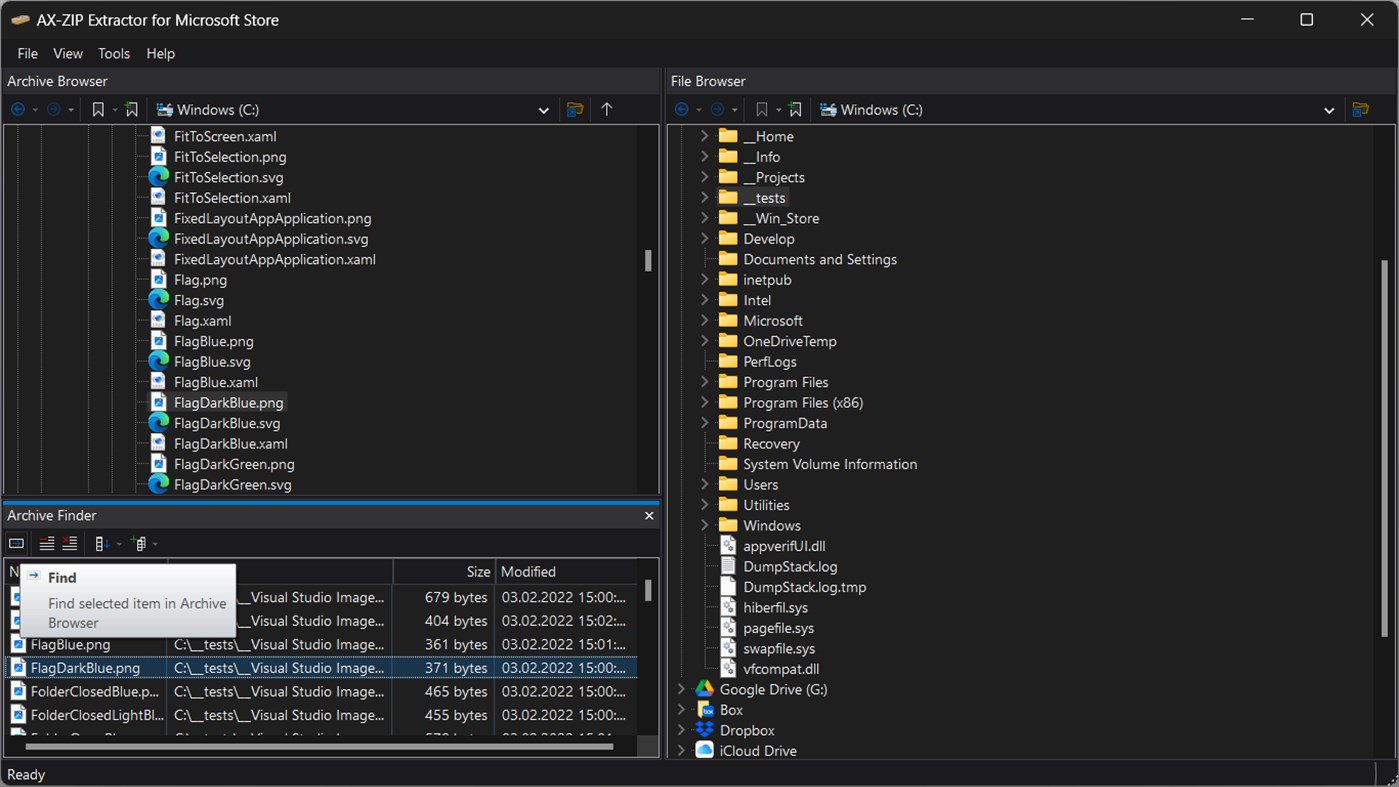
Task: Select the sort column icon in Archive Finder
Action: coord(101,543)
